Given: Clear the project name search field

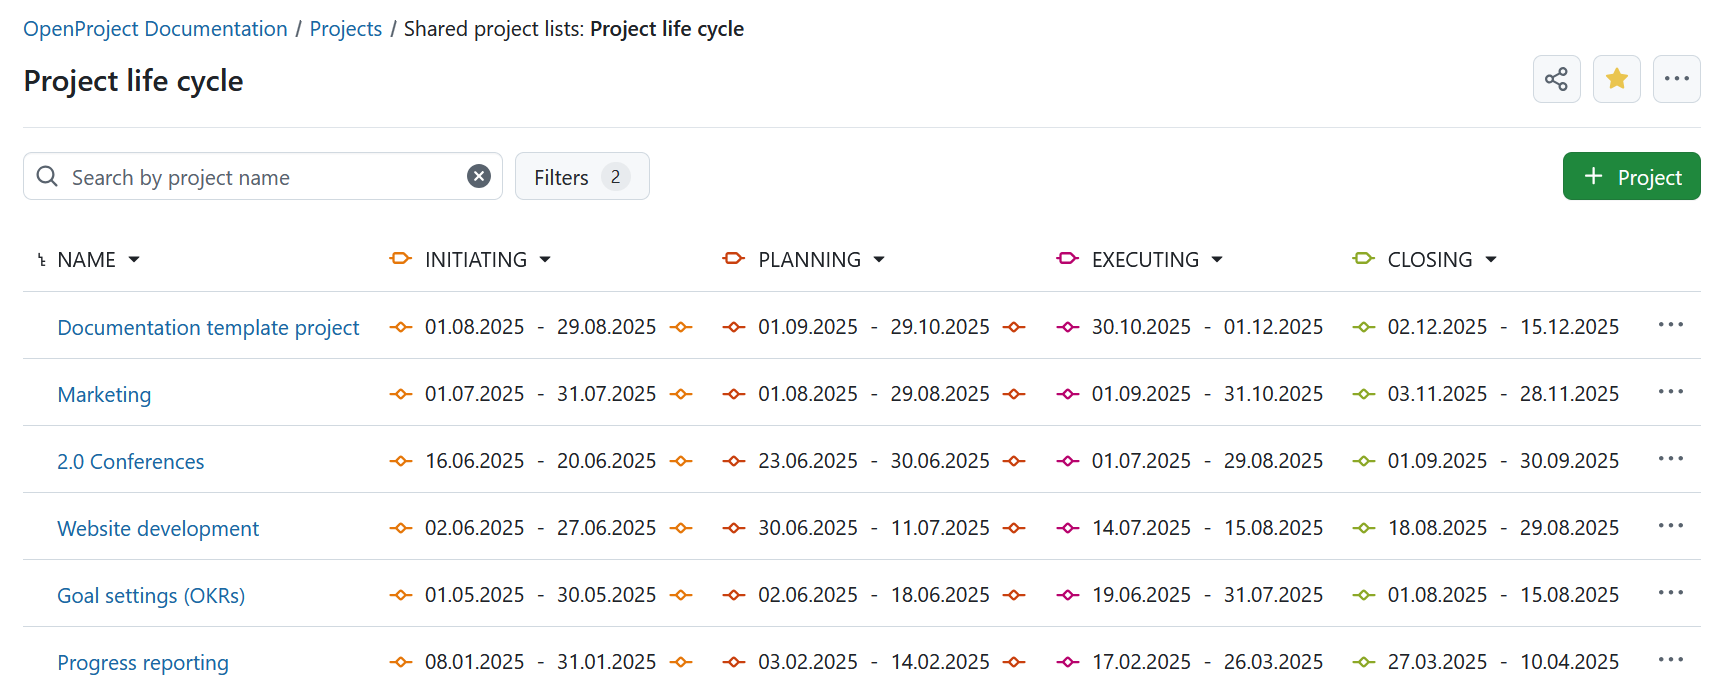Looking at the screenshot, I should [x=479, y=177].
